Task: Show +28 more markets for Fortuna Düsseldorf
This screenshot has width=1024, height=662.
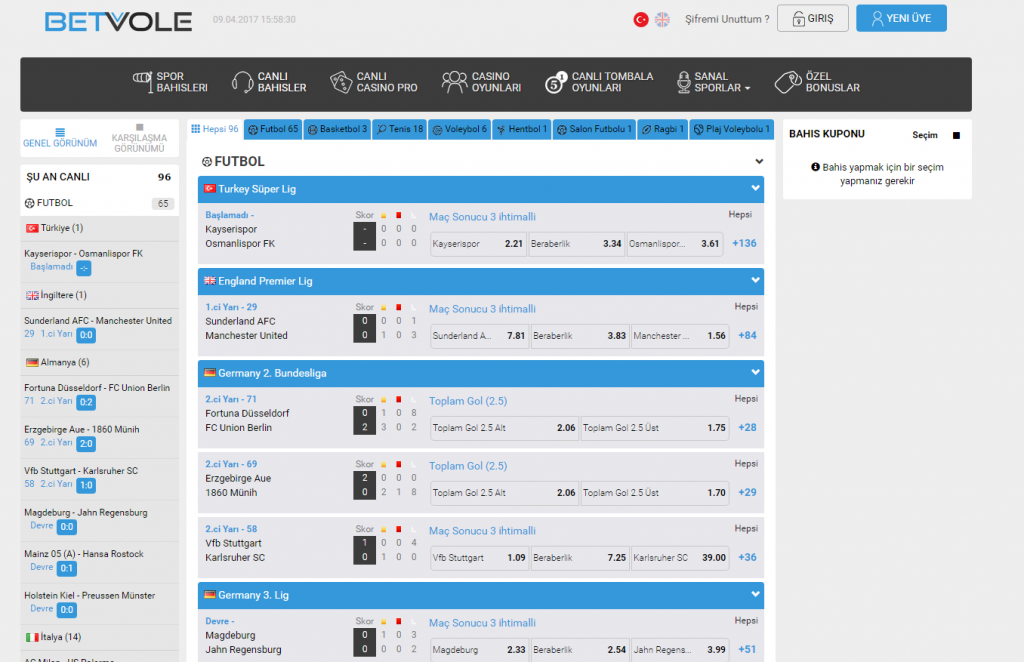Action: [x=747, y=428]
